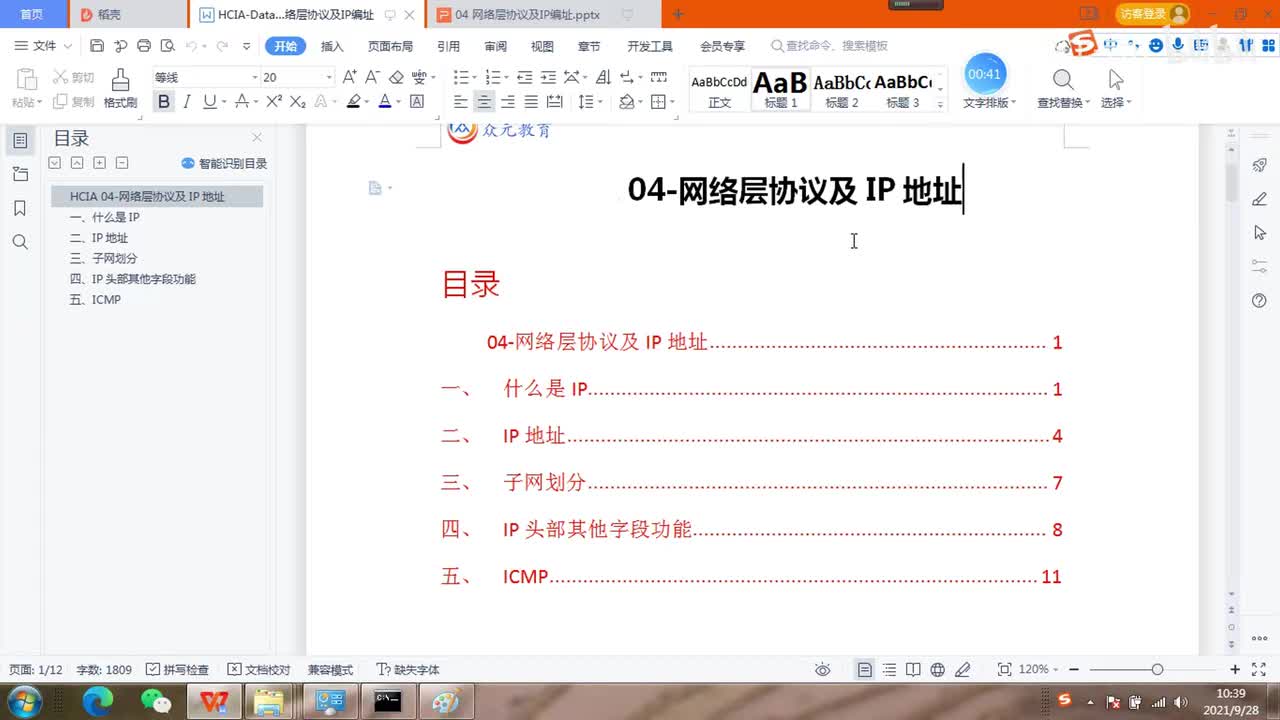
Task: Open the bullet list dropdown
Action: tap(474, 77)
